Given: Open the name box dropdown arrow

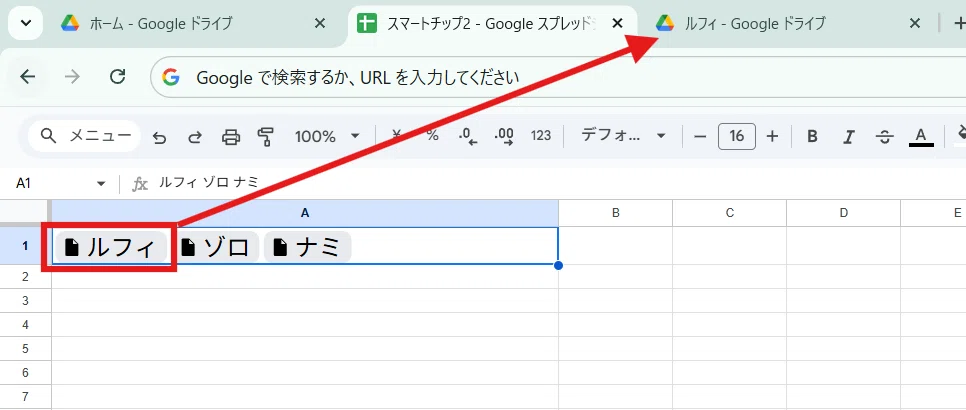Looking at the screenshot, I should click(x=101, y=183).
